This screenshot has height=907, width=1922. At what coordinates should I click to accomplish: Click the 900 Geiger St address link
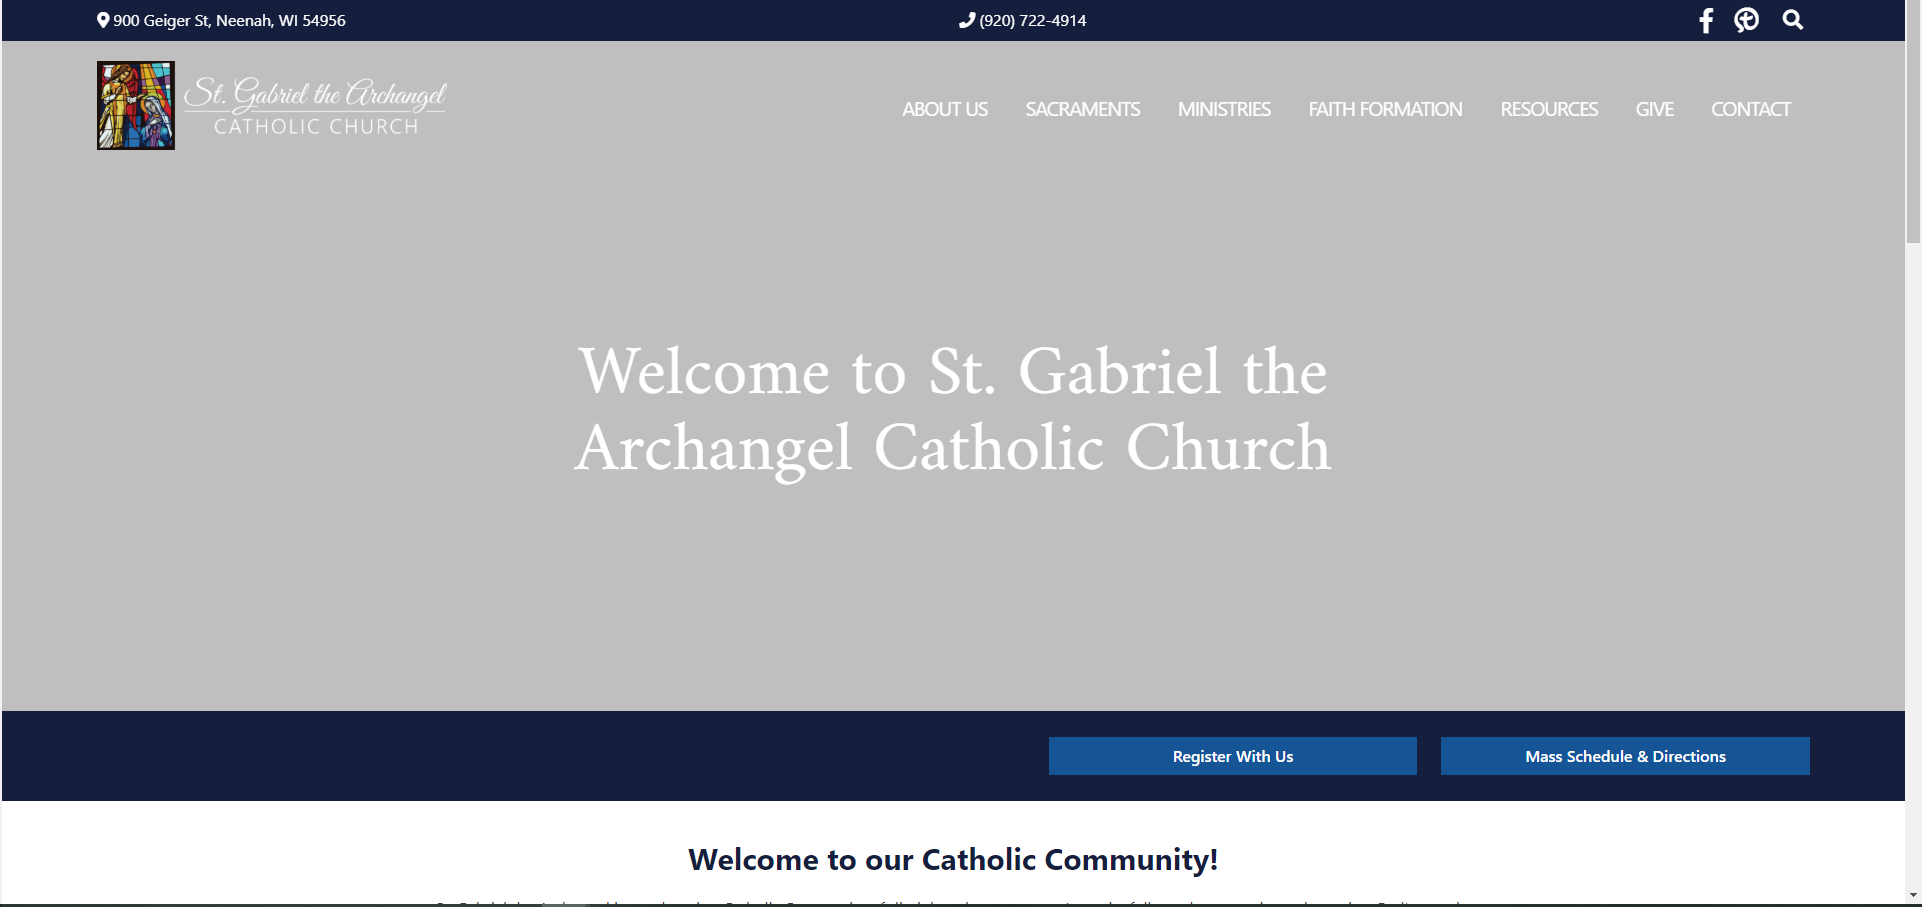coord(229,20)
